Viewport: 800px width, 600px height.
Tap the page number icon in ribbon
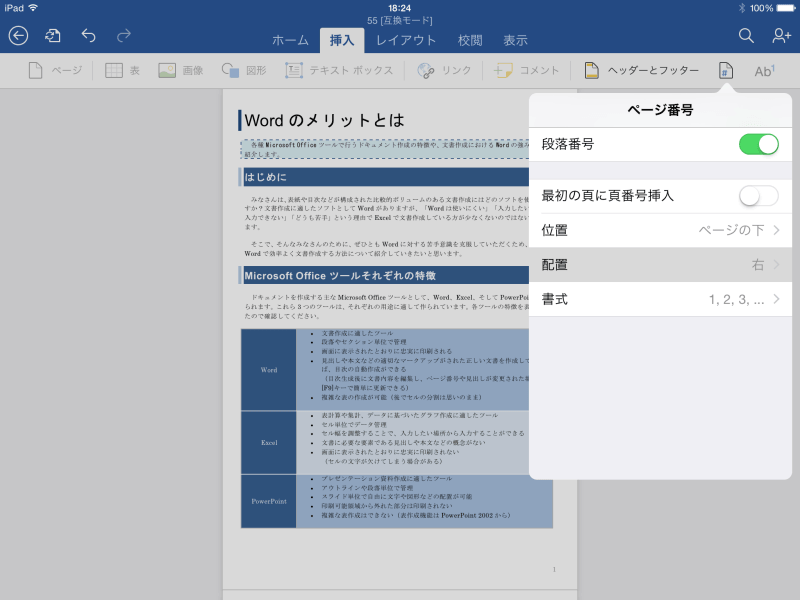click(x=726, y=70)
